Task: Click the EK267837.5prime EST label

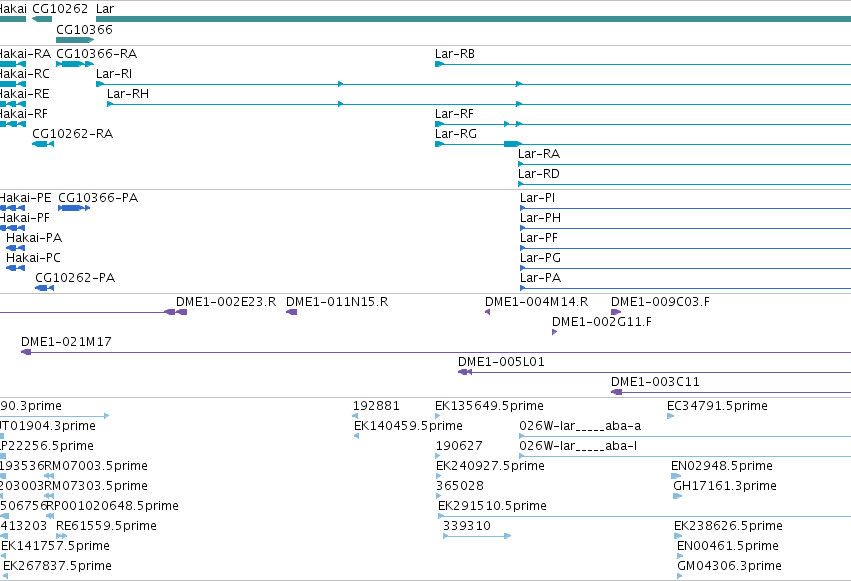Action: click(58, 567)
